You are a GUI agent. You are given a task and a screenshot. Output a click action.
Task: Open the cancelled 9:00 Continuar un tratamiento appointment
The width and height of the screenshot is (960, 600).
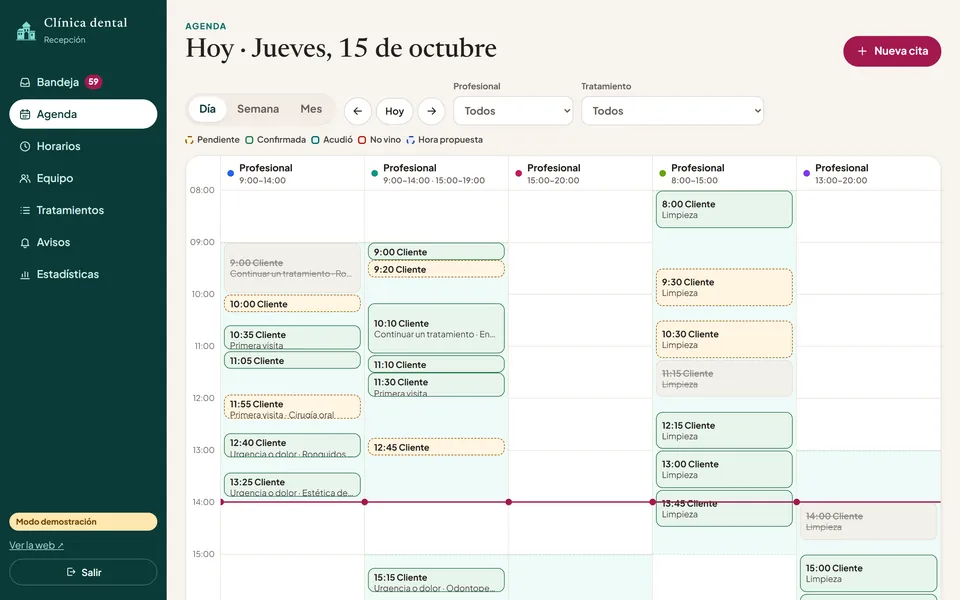(292, 268)
